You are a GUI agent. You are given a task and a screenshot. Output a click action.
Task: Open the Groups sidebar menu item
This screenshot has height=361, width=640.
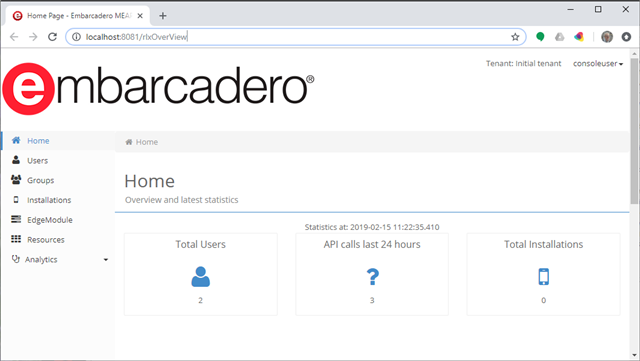click(x=58, y=180)
